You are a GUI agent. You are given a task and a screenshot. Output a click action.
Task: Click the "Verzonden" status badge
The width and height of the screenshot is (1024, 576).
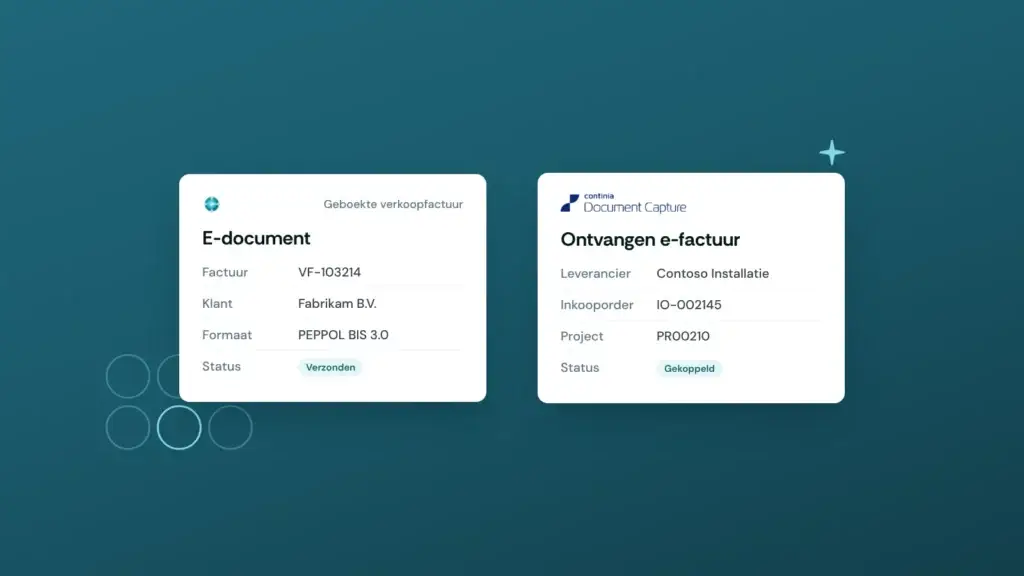pyautogui.click(x=330, y=367)
